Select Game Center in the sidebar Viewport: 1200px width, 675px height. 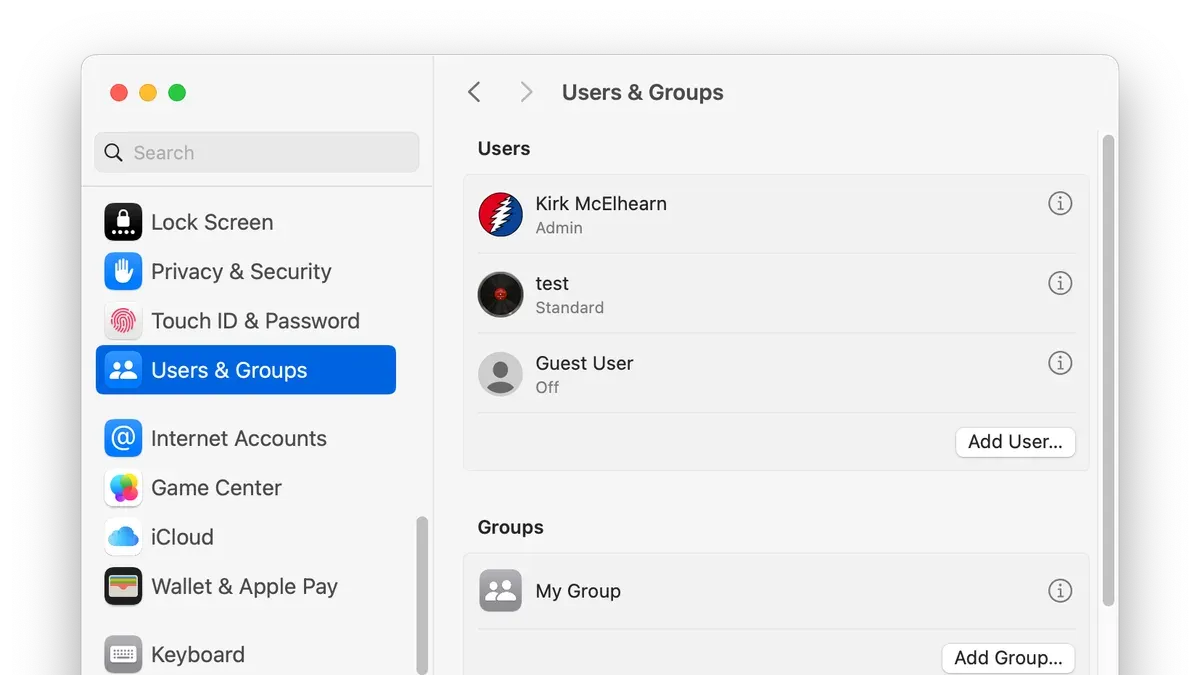[x=246, y=488]
